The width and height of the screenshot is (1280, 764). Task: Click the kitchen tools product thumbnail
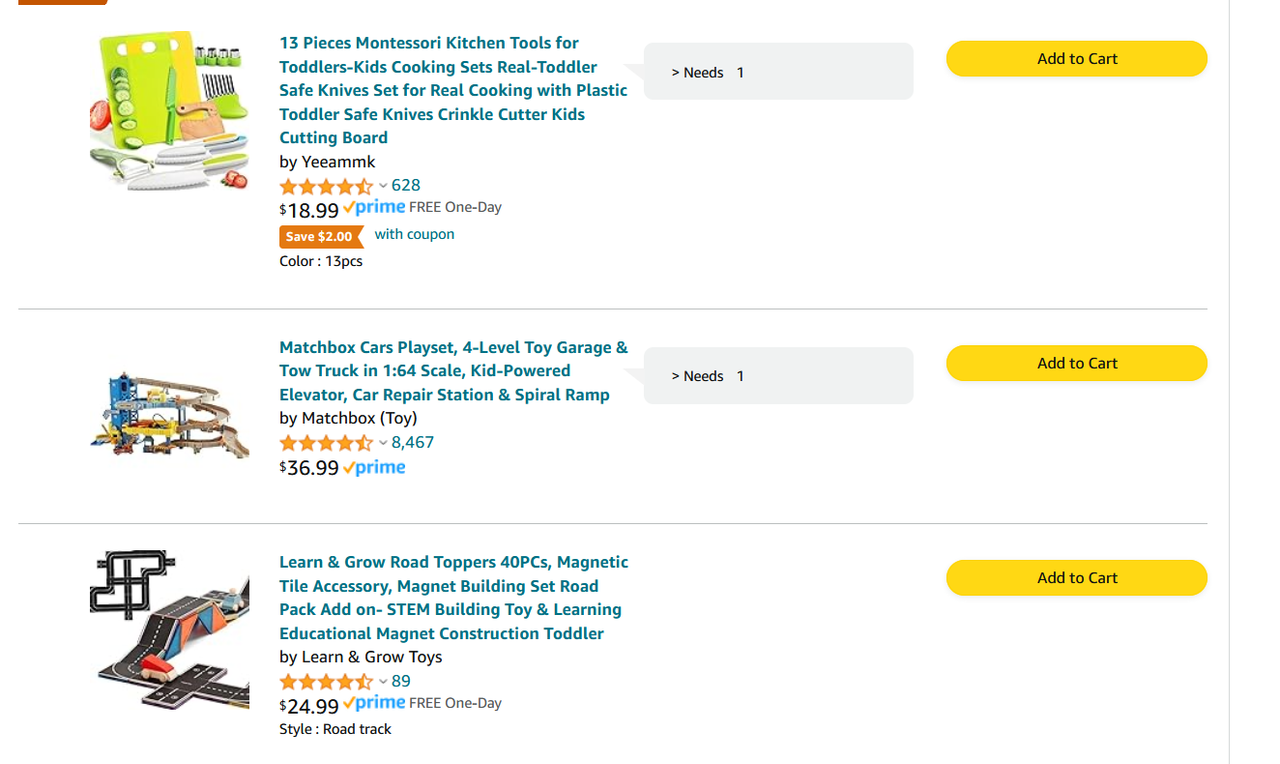(169, 110)
